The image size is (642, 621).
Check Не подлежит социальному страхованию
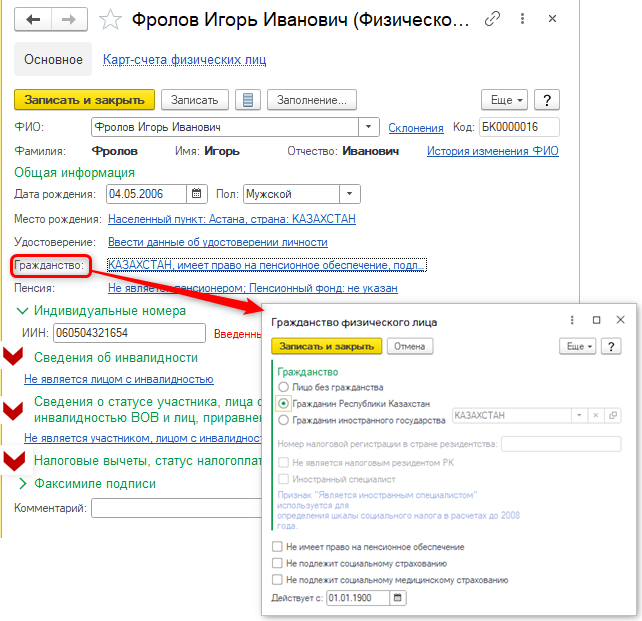(x=278, y=564)
